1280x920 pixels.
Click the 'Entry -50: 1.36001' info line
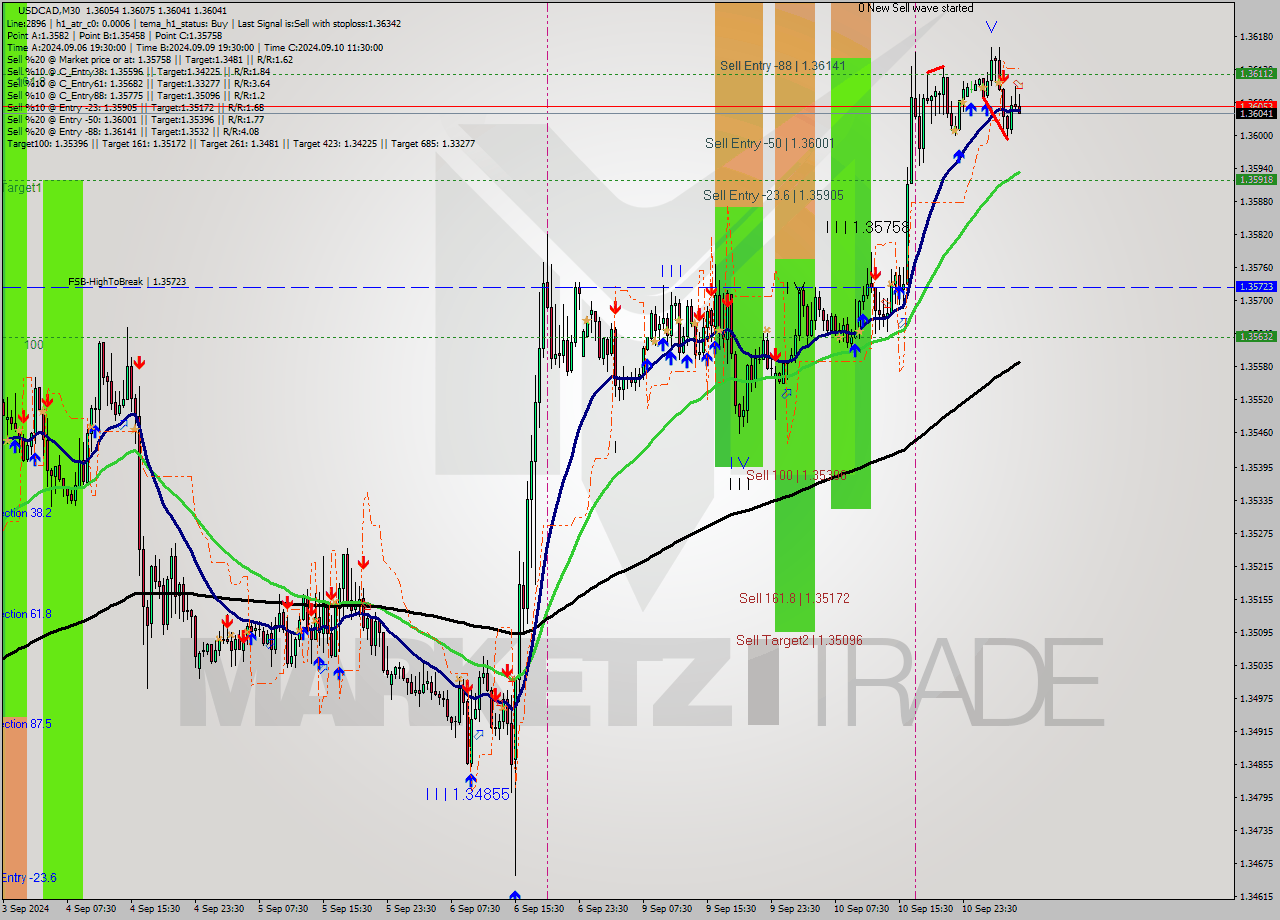coord(135,119)
